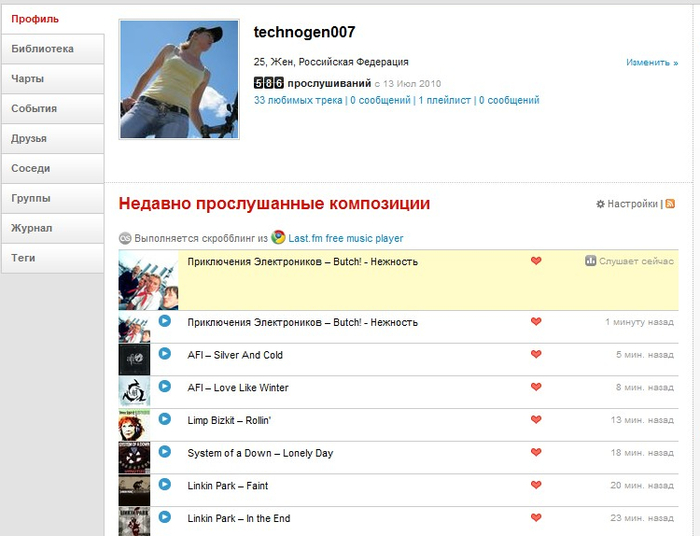Viewport: 700px width, 536px height.
Task: Play the '1 минуту назад' Butch! - Нежность track
Action: (x=165, y=320)
